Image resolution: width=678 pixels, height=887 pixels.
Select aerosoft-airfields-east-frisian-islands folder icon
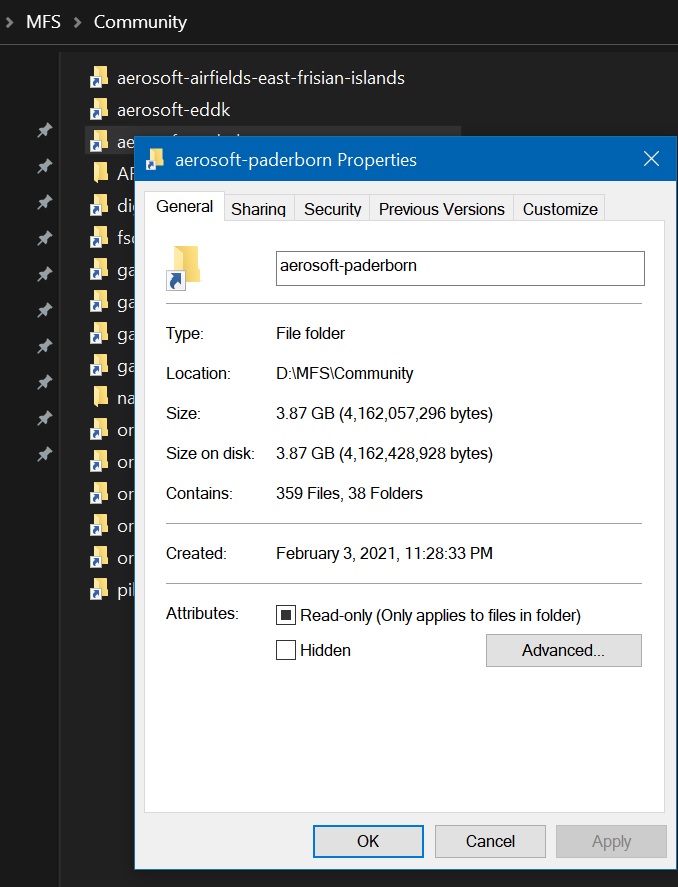100,77
